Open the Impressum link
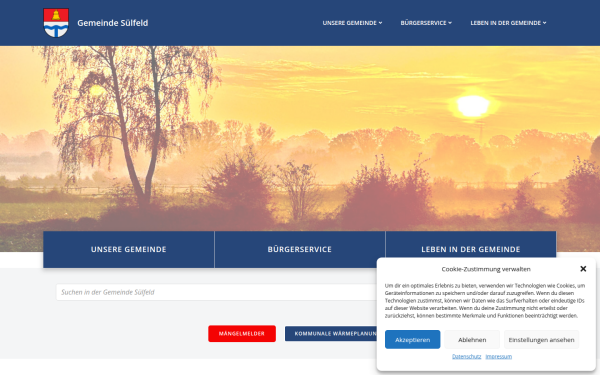Image resolution: width=600 pixels, height=375 pixels. 499,356
